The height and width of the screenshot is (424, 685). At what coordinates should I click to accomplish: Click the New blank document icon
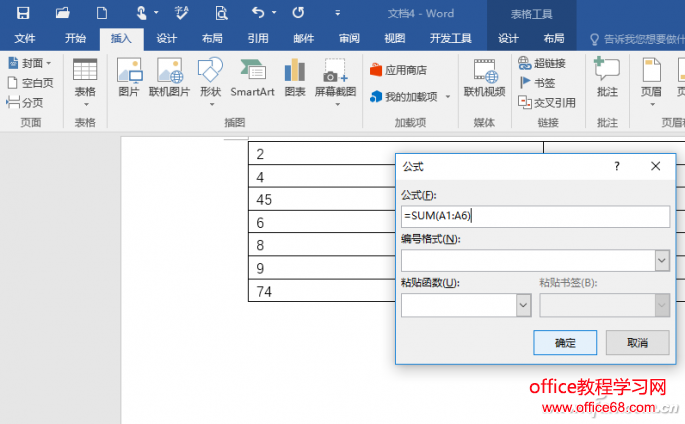[102, 13]
